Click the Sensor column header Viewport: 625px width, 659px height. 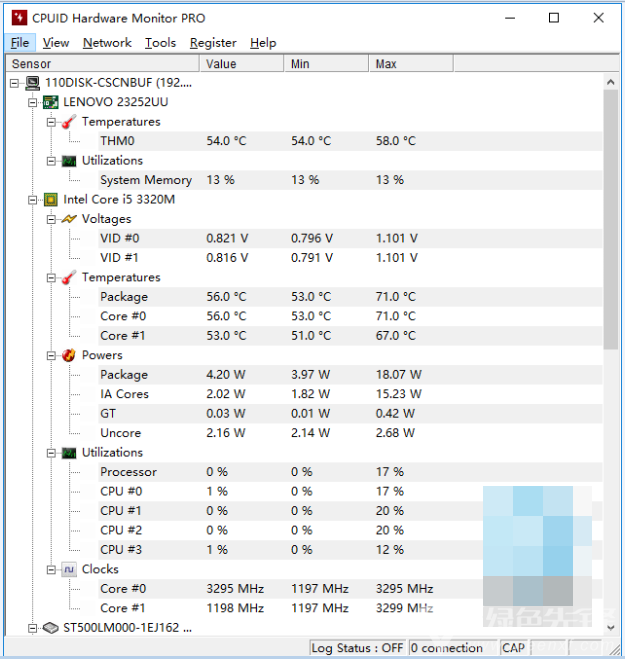point(100,64)
